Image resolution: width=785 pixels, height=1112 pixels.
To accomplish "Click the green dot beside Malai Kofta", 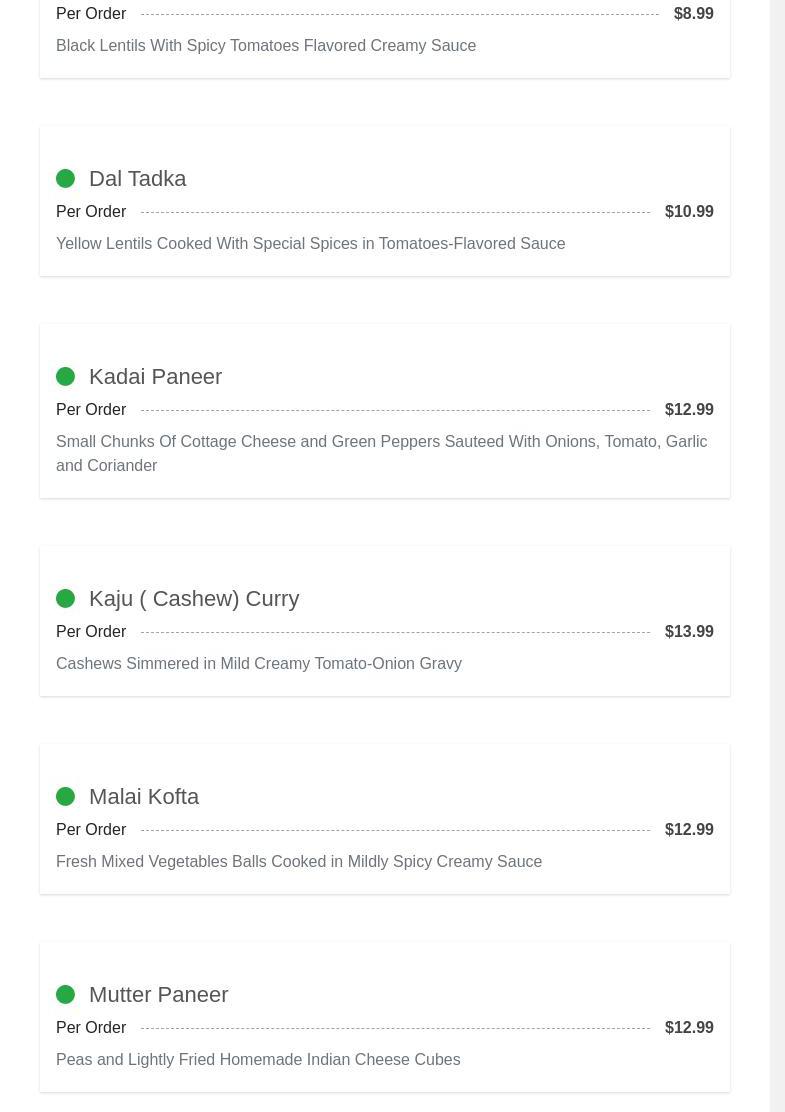I will point(65,796).
